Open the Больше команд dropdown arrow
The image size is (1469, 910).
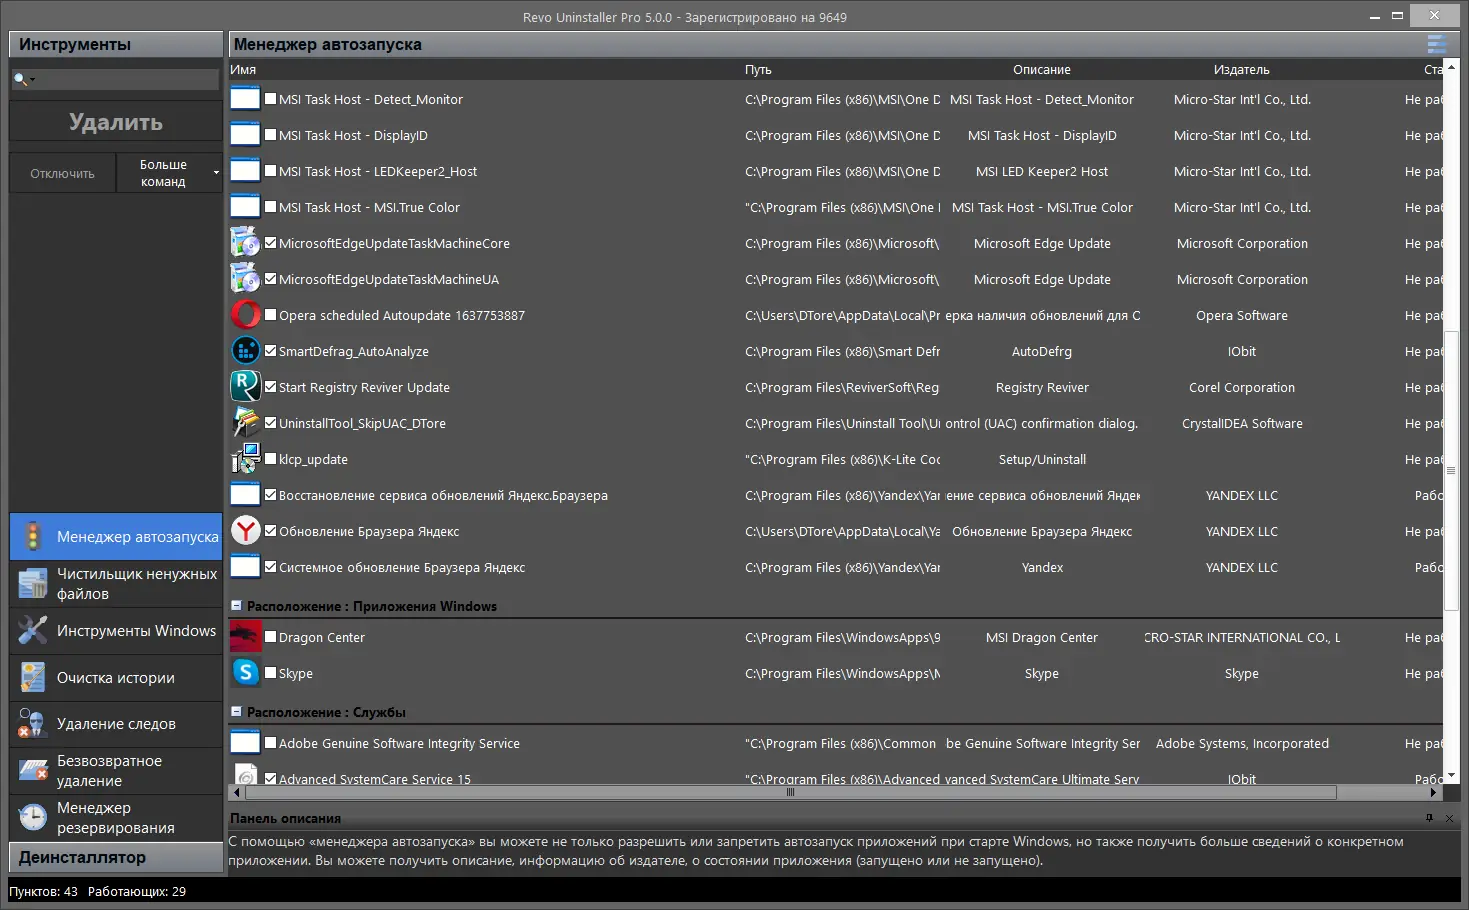215,171
